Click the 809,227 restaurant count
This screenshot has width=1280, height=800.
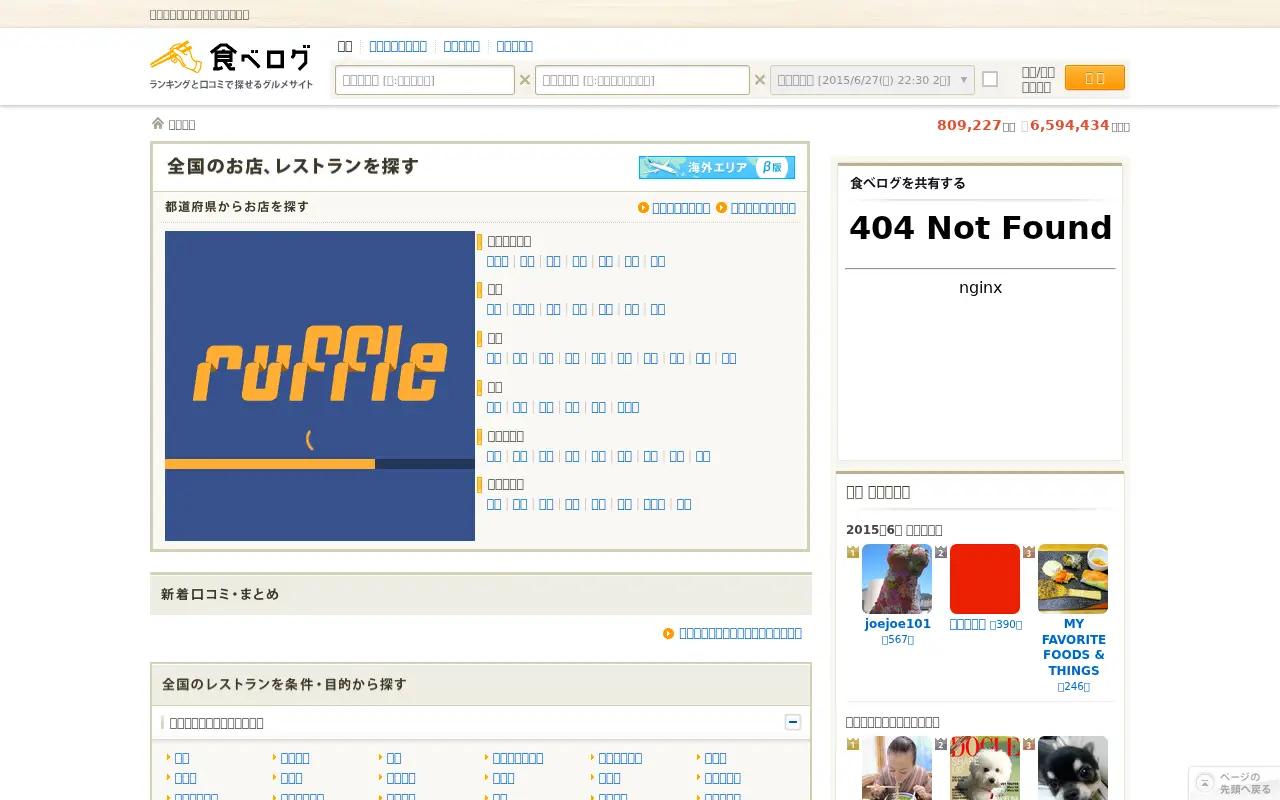coord(969,125)
